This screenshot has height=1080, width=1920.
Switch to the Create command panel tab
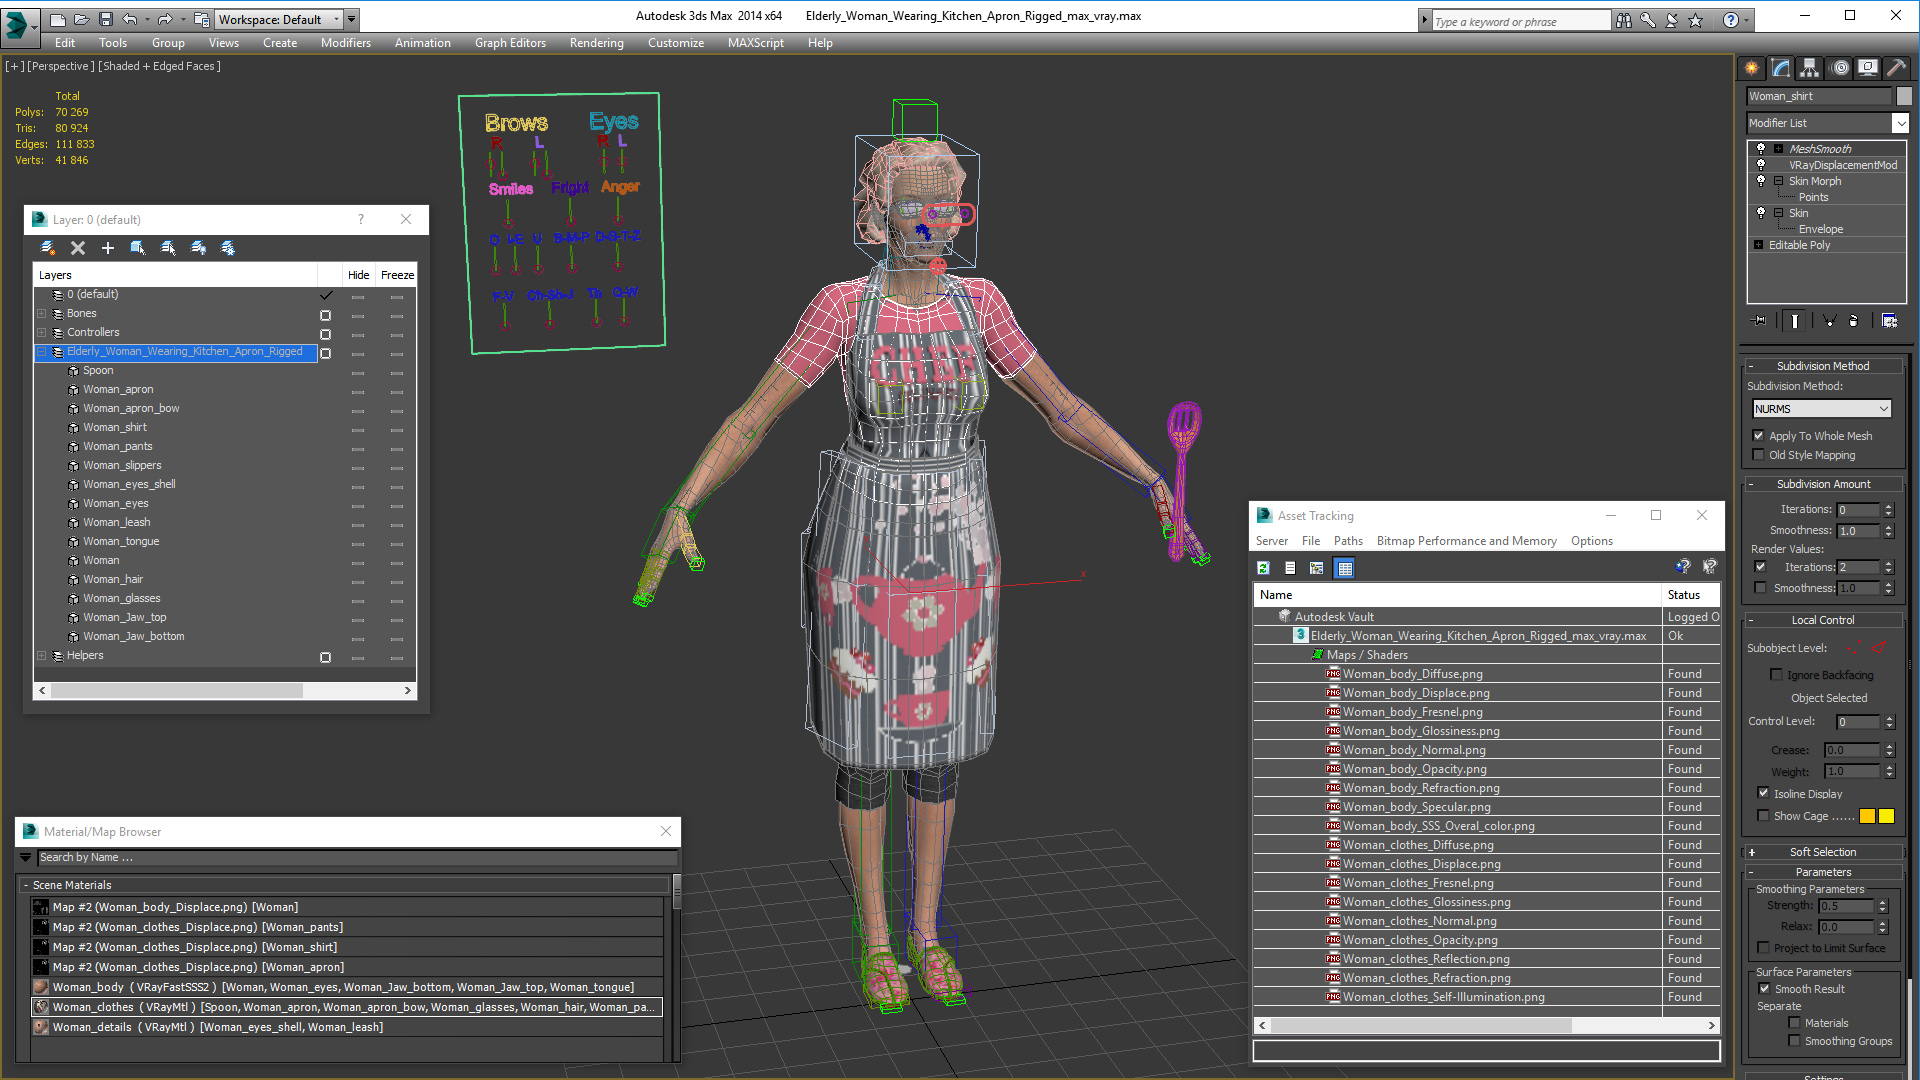[1752, 68]
